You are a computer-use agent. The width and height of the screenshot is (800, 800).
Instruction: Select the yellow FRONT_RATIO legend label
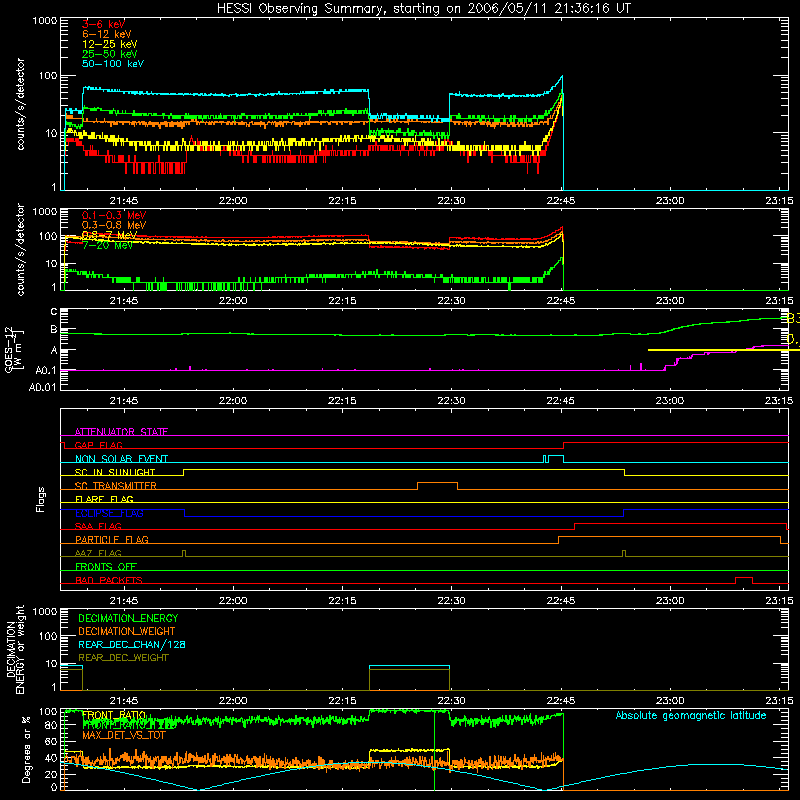pos(114,715)
